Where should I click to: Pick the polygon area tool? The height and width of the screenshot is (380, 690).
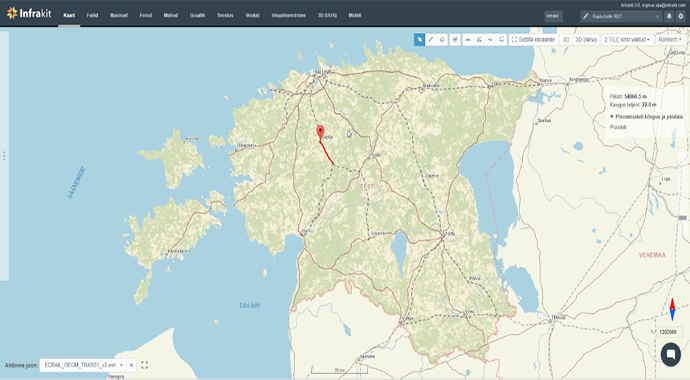click(442, 40)
